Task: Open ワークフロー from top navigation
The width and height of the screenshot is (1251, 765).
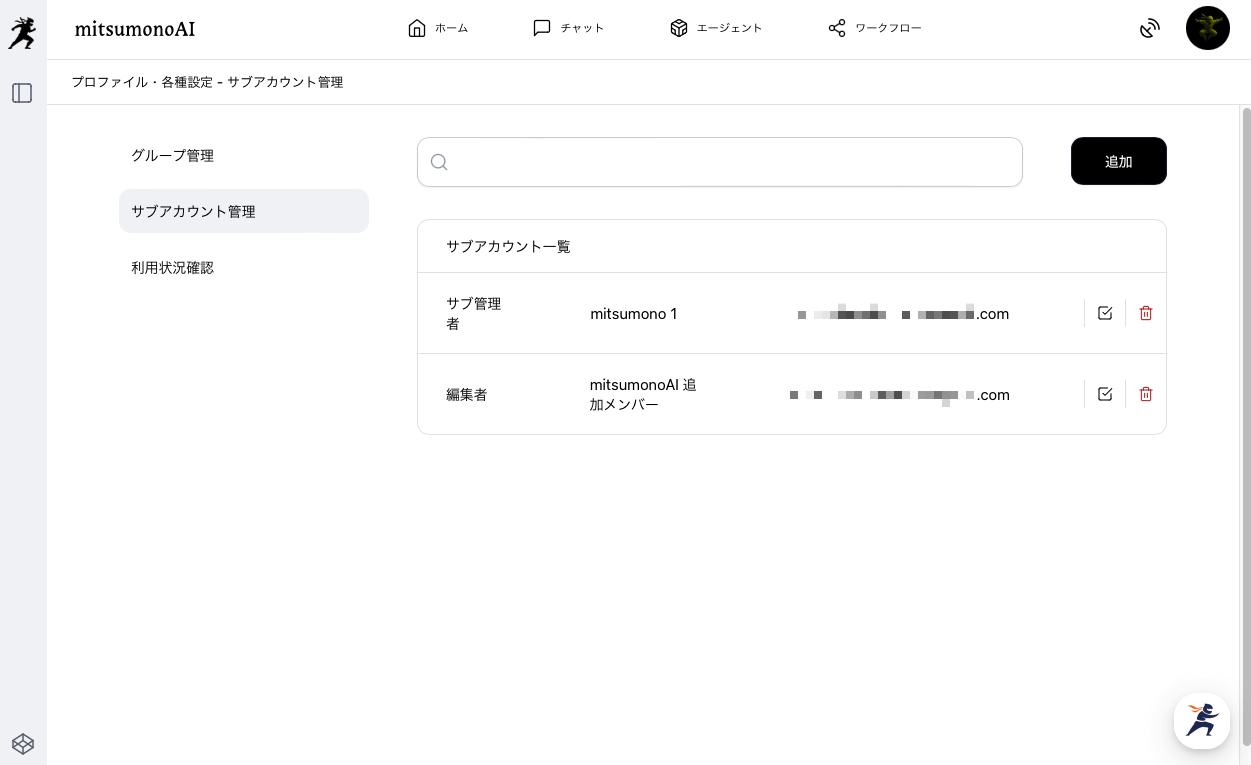Action: 875,28
